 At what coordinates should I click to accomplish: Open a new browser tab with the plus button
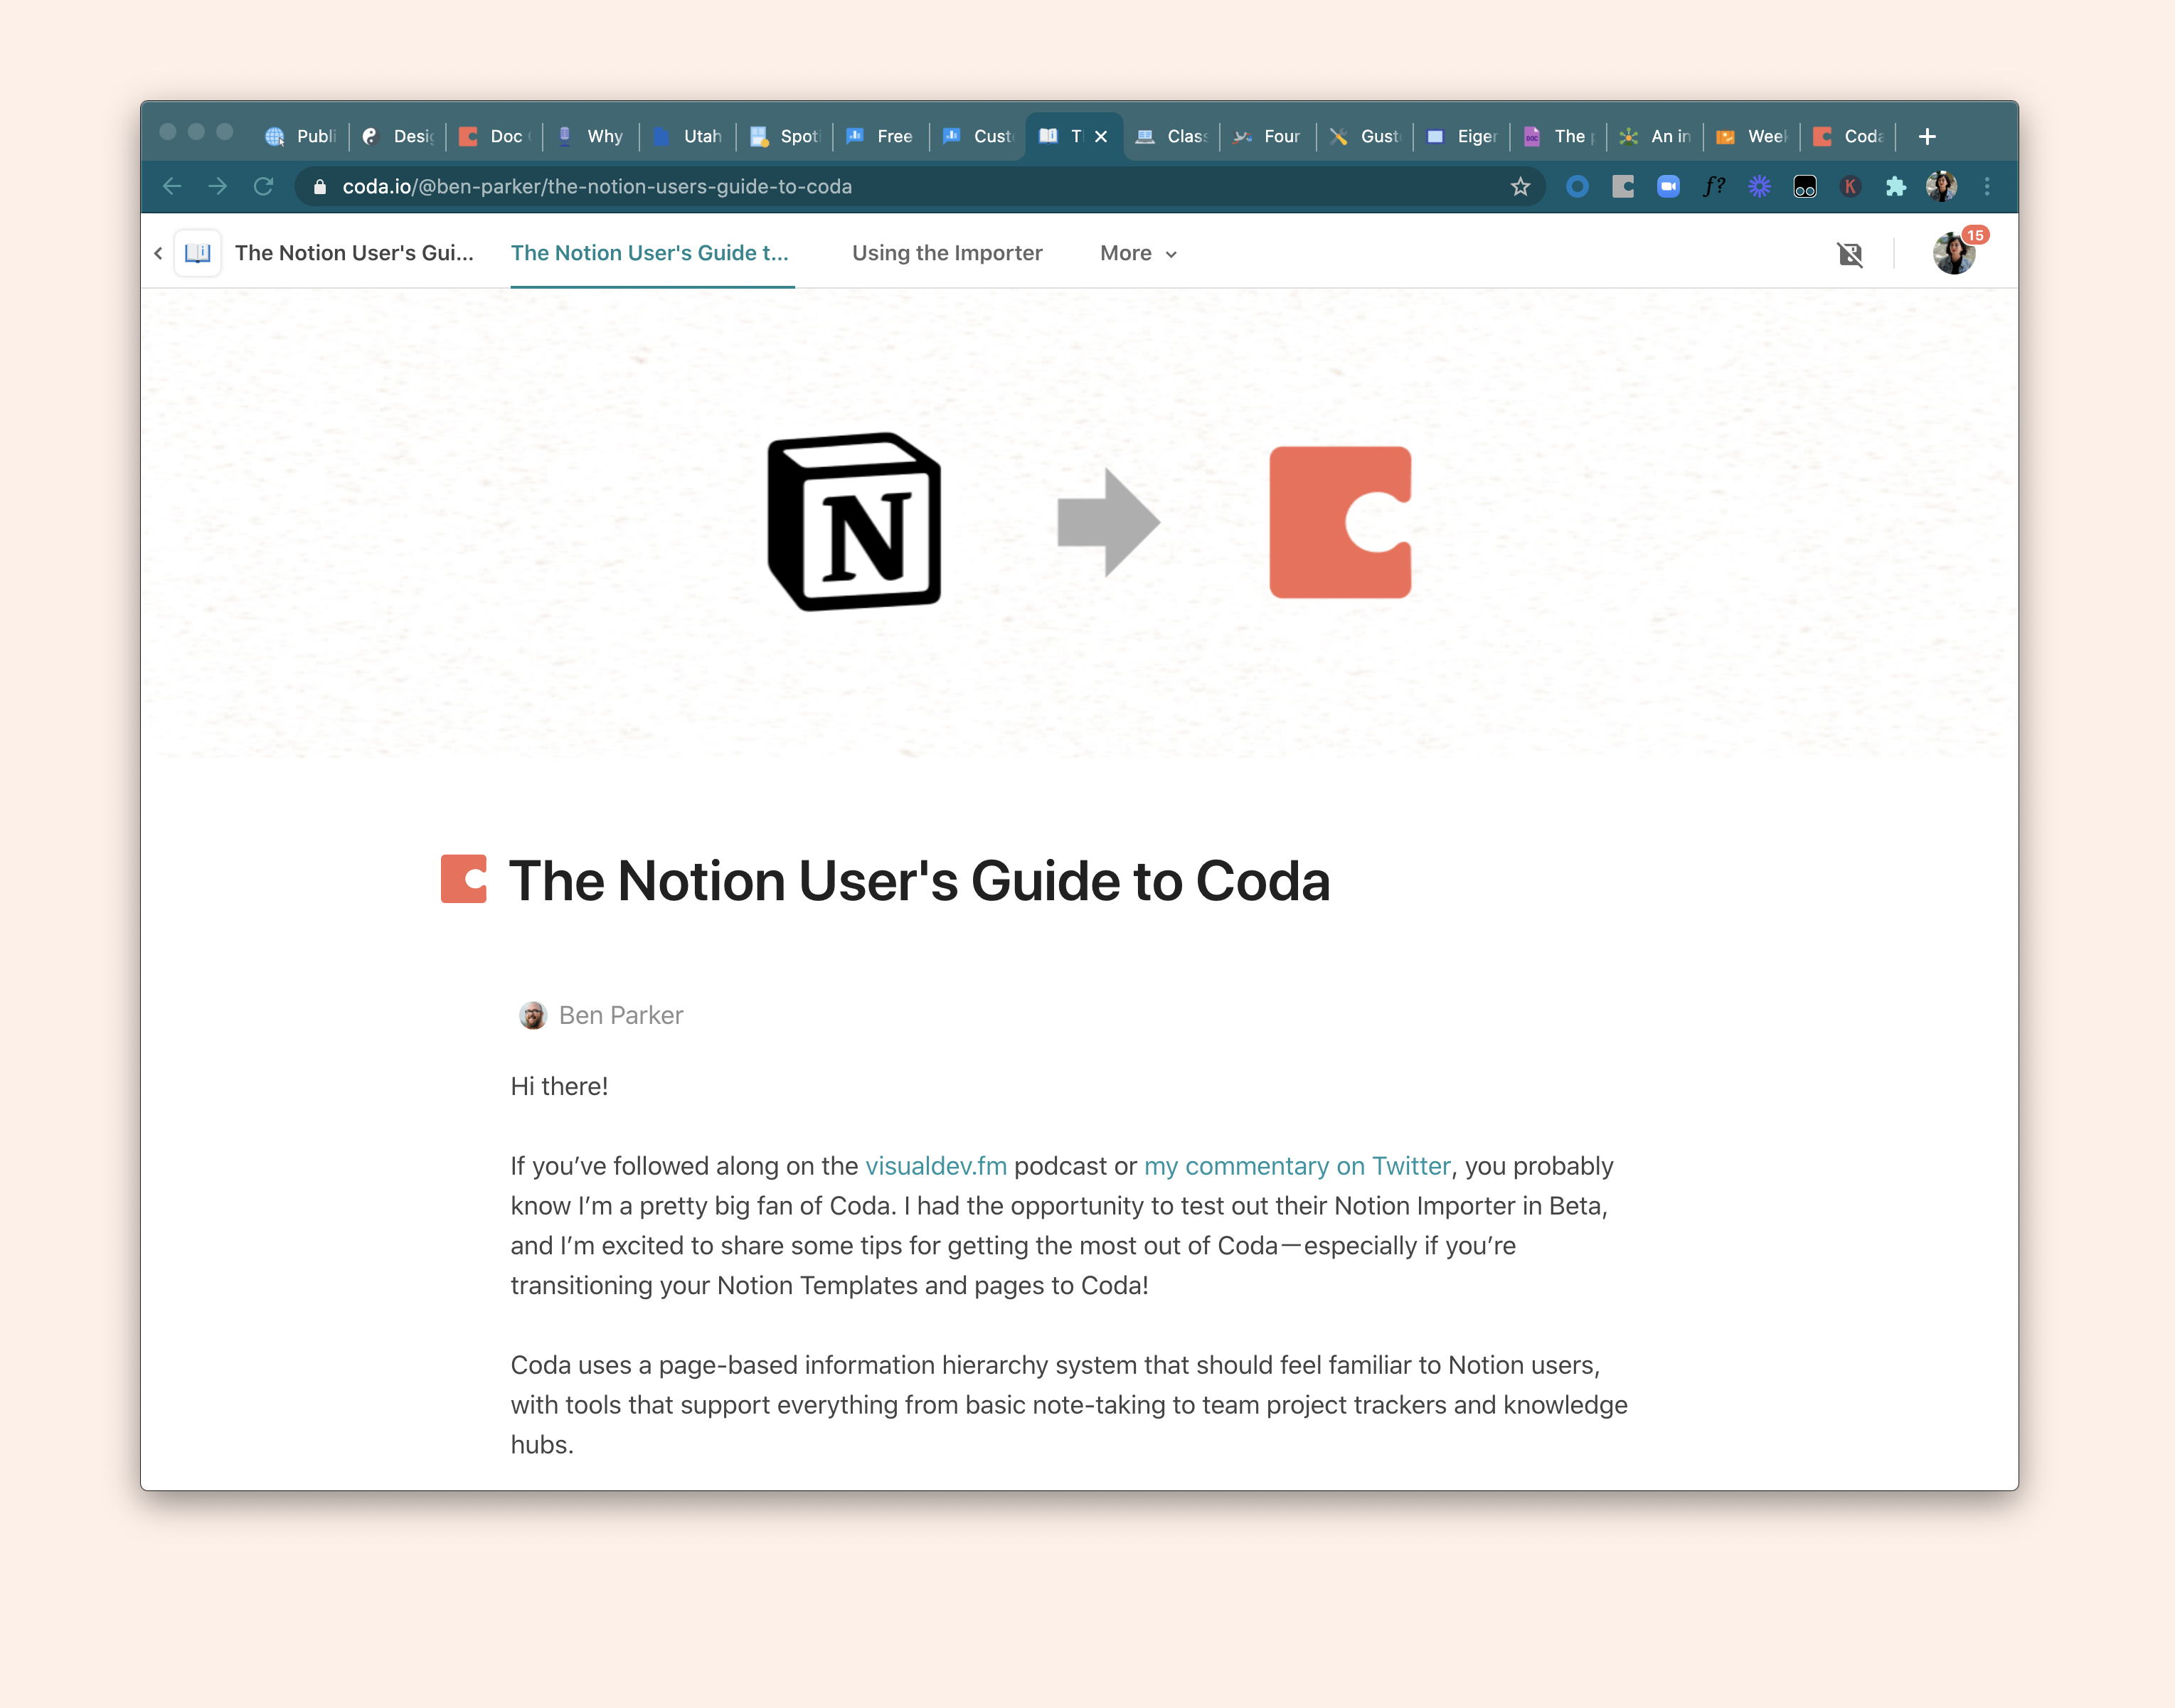pos(1927,137)
